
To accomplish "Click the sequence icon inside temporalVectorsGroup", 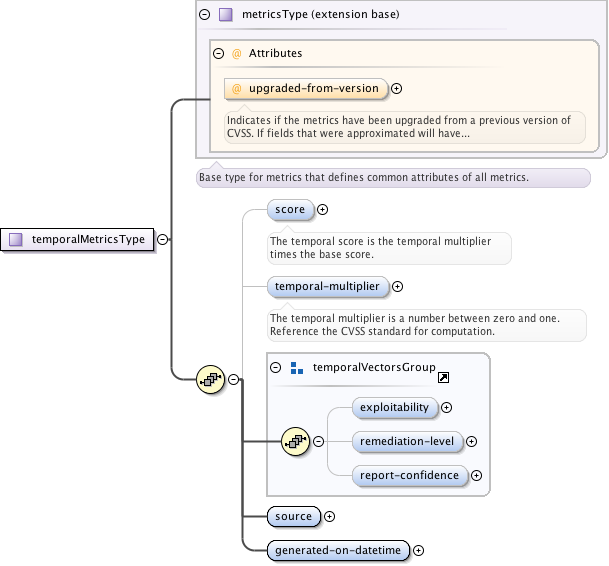I will (295, 440).
